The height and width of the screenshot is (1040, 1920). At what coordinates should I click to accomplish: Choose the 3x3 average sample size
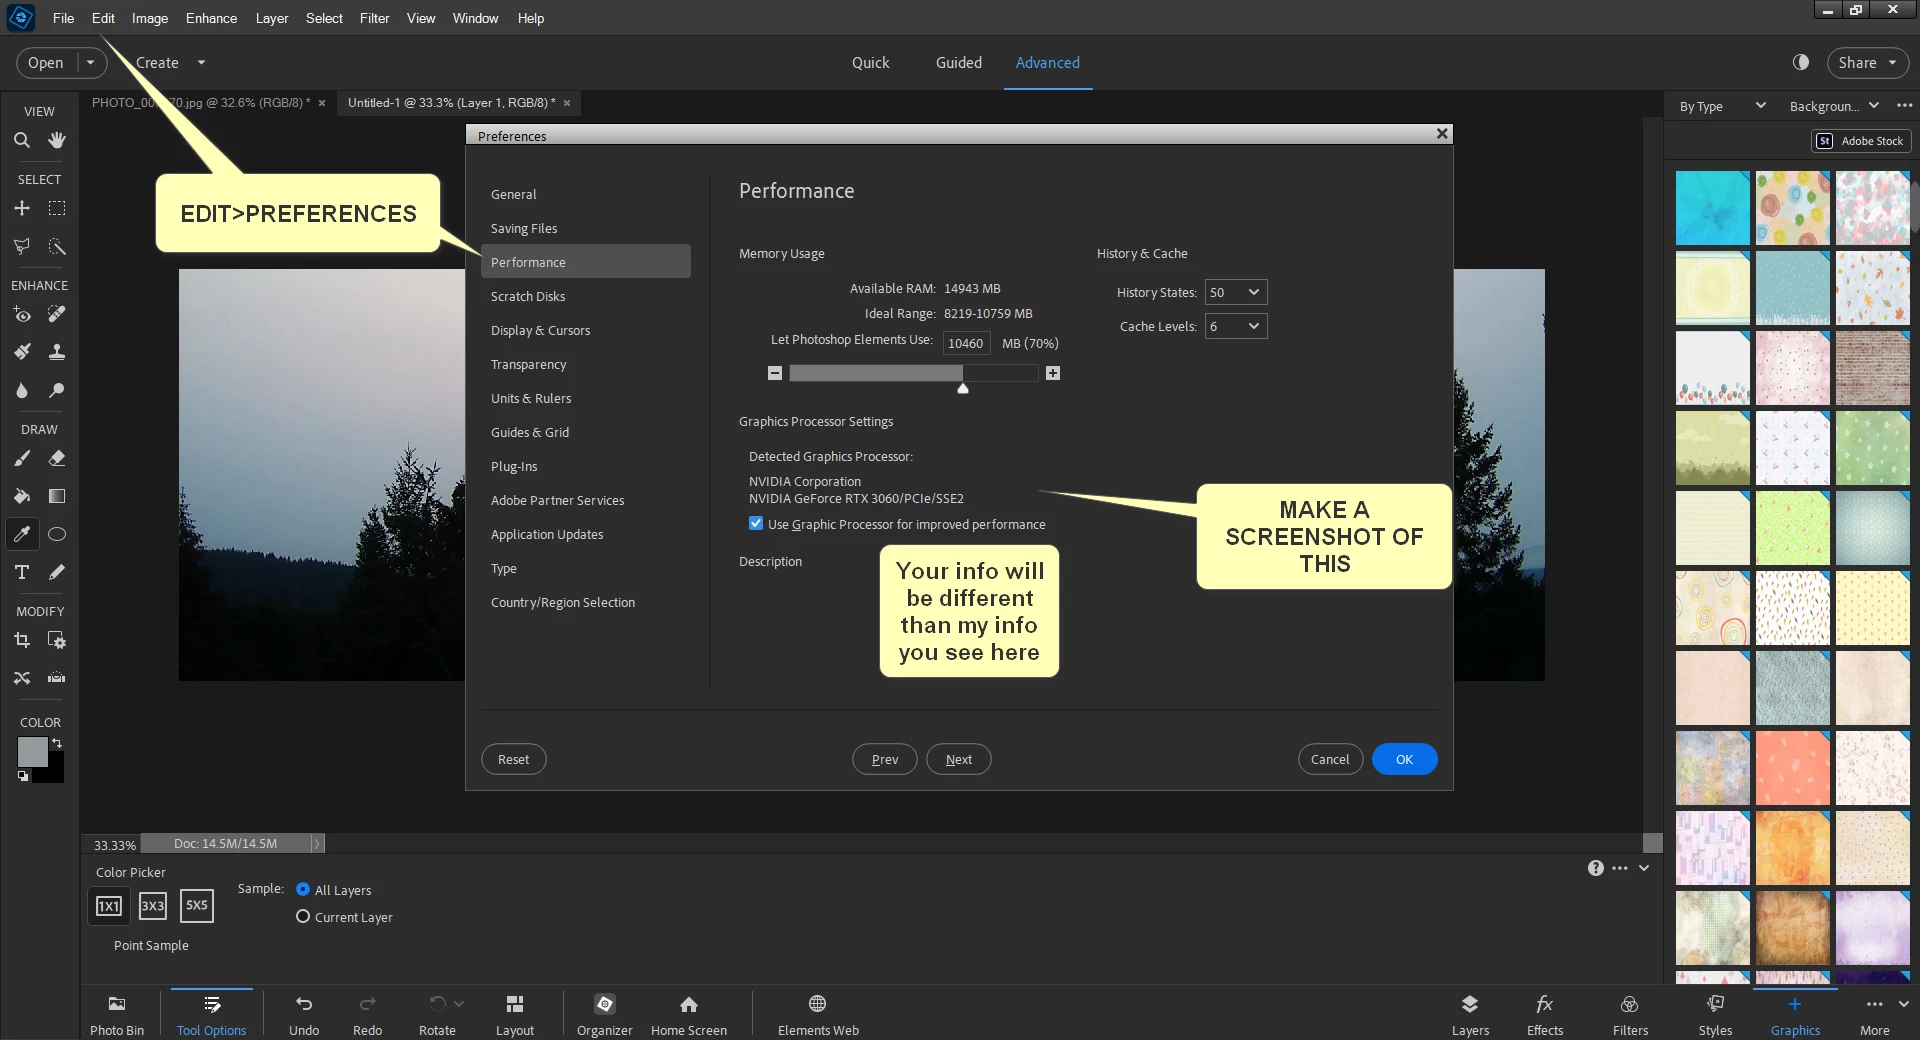pos(153,906)
